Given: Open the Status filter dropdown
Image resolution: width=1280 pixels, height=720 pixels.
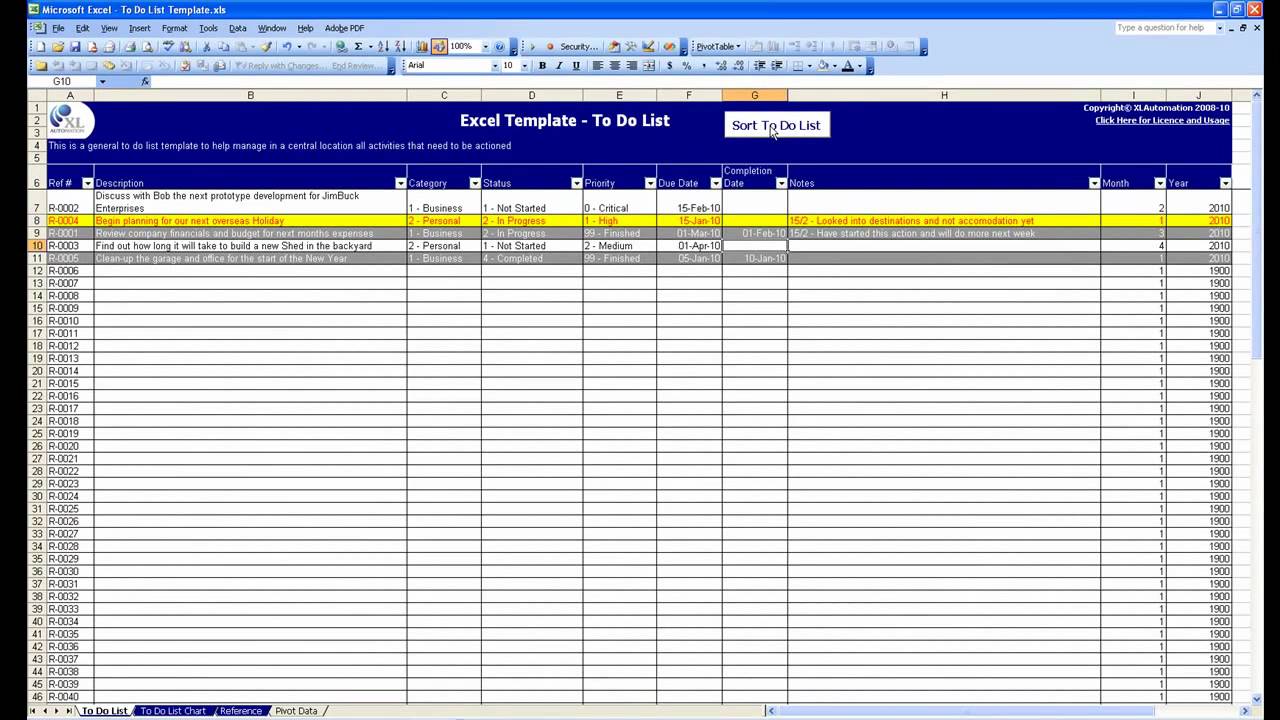Looking at the screenshot, I should [x=576, y=183].
